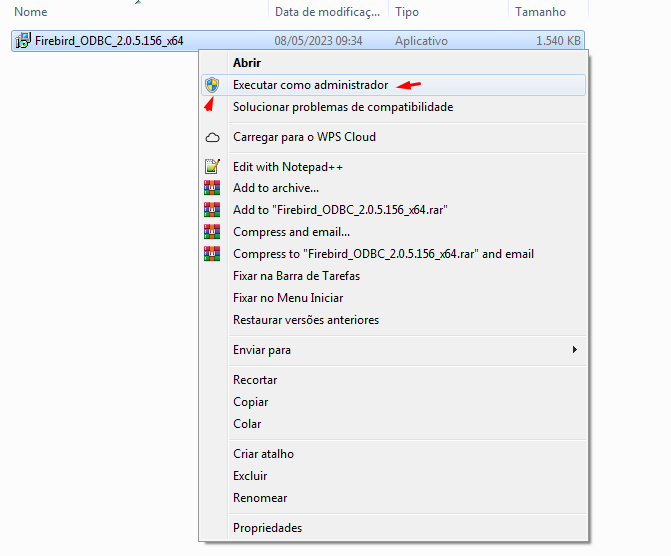Sort by Tipo column header
Viewport: 671px width, 556px height.
pos(448,12)
